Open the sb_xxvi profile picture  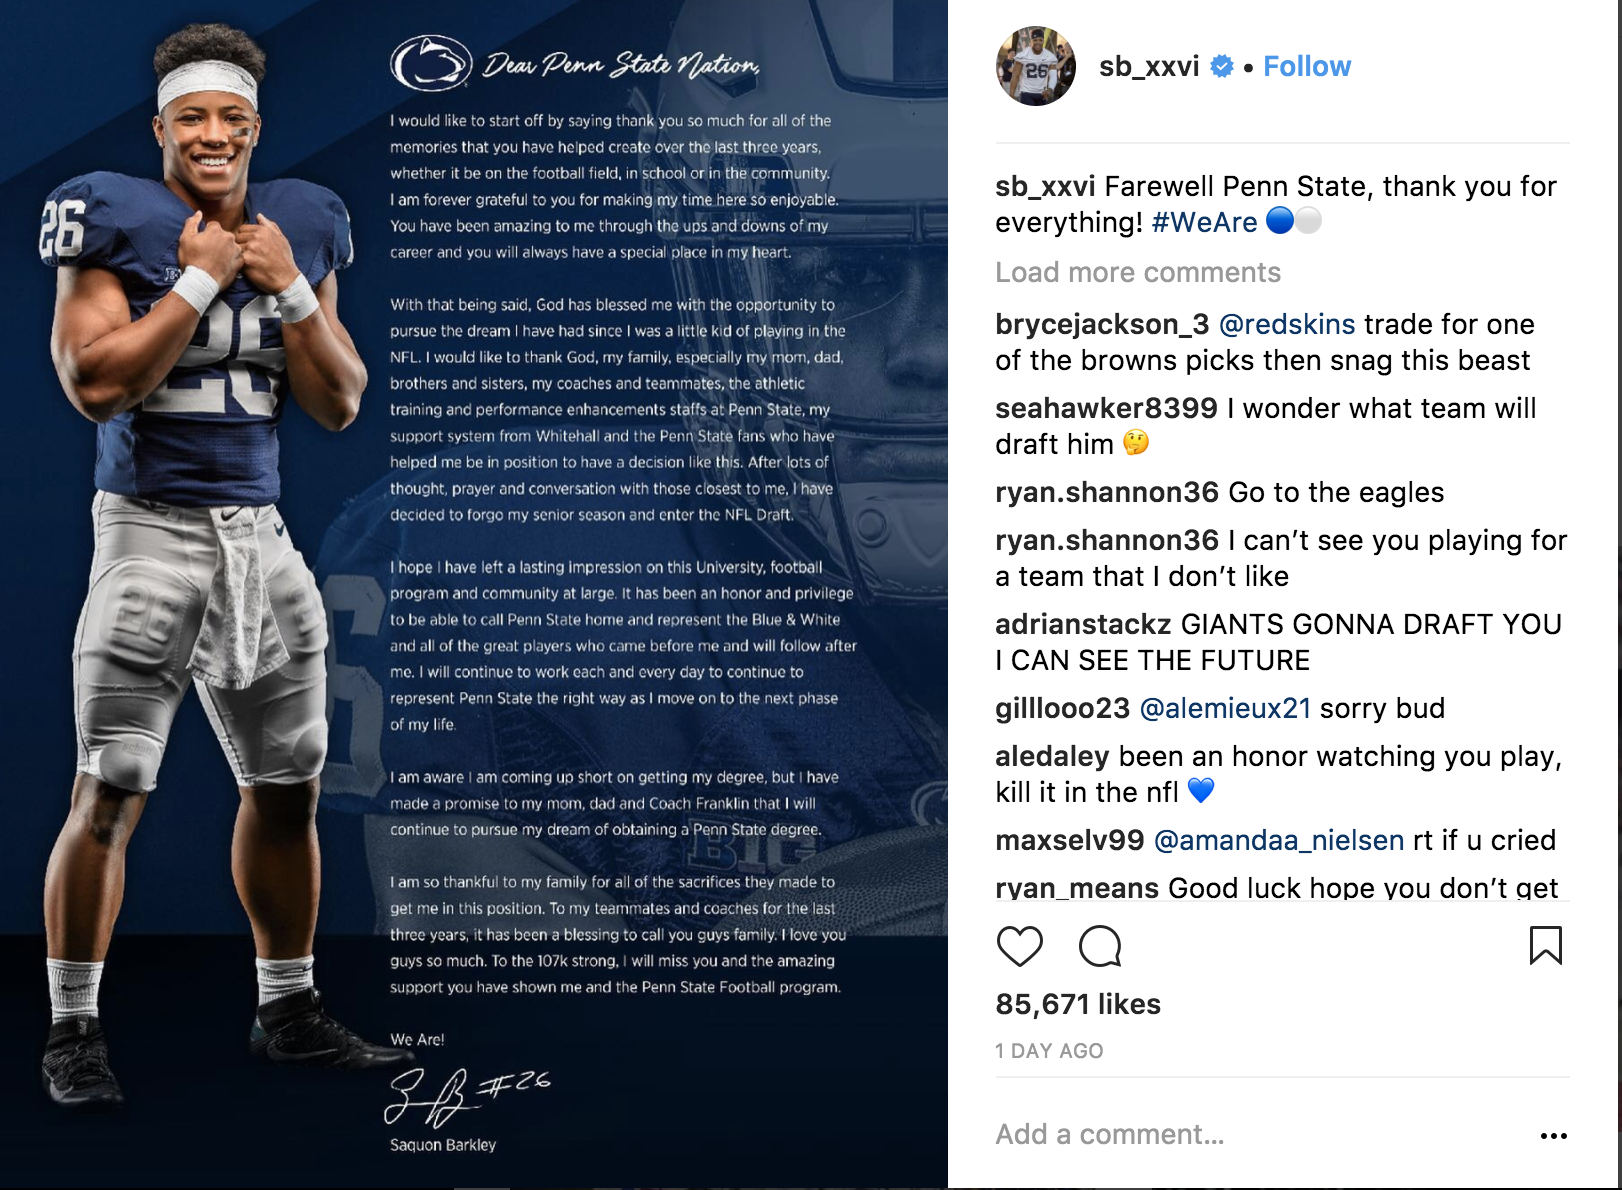(x=1036, y=66)
